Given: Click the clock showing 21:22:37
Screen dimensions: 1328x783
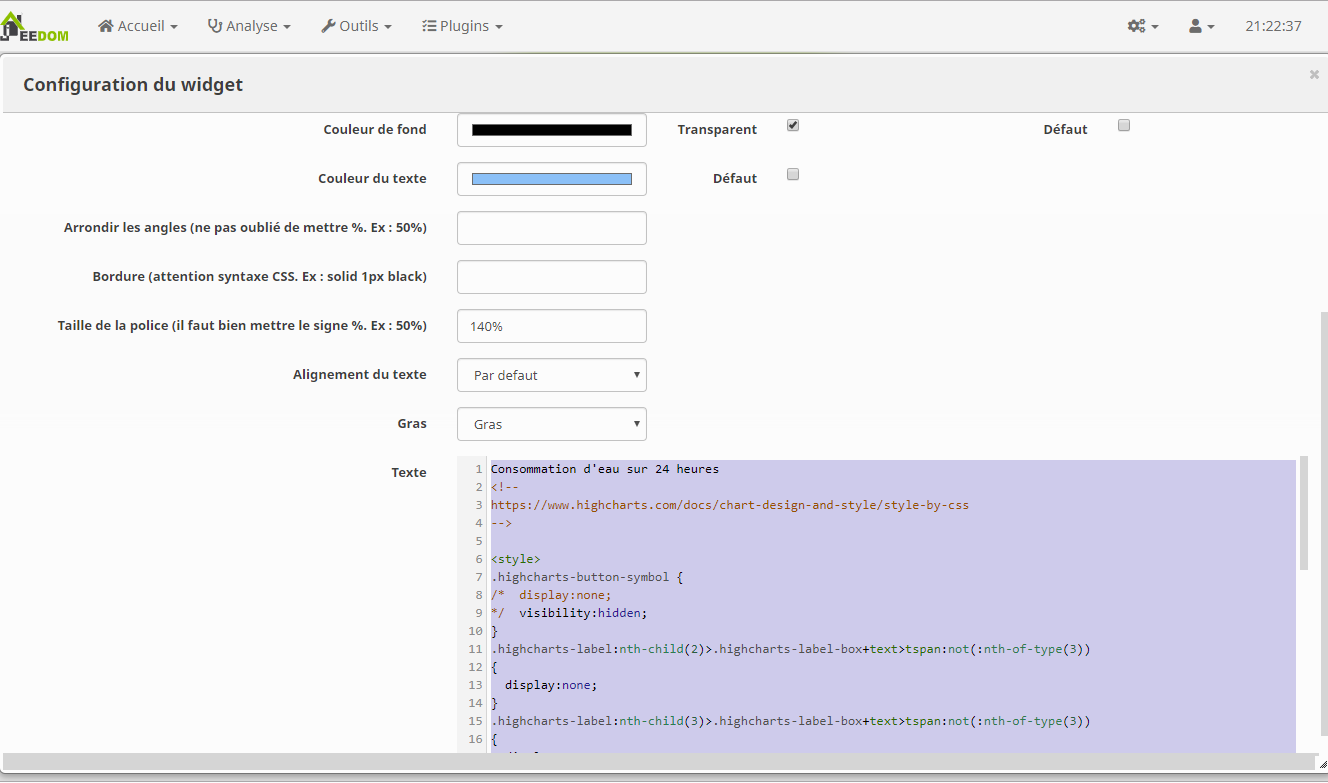Looking at the screenshot, I should coord(1273,26).
